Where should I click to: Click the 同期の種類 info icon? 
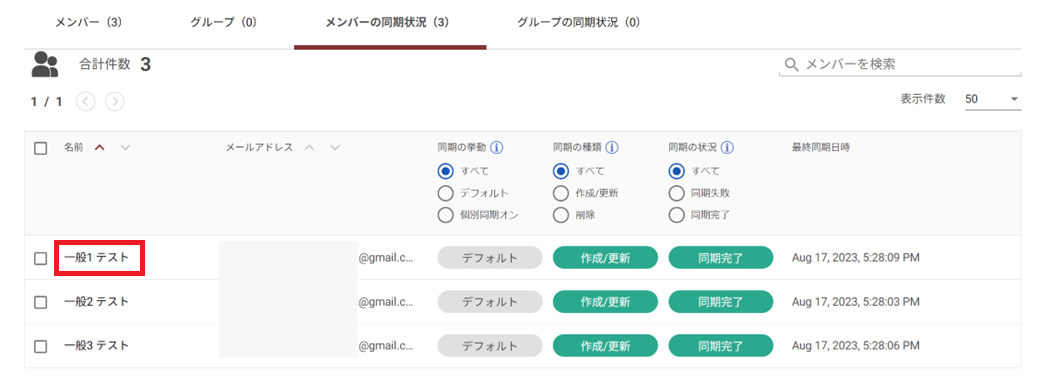click(612, 148)
